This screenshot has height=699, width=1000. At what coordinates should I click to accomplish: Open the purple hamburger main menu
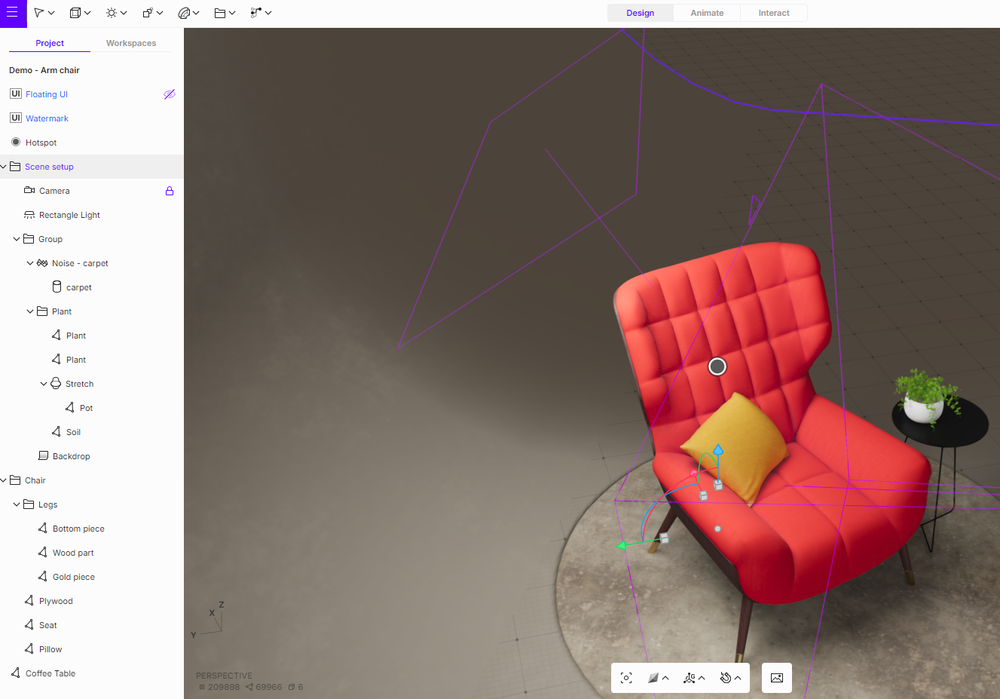[x=12, y=13]
